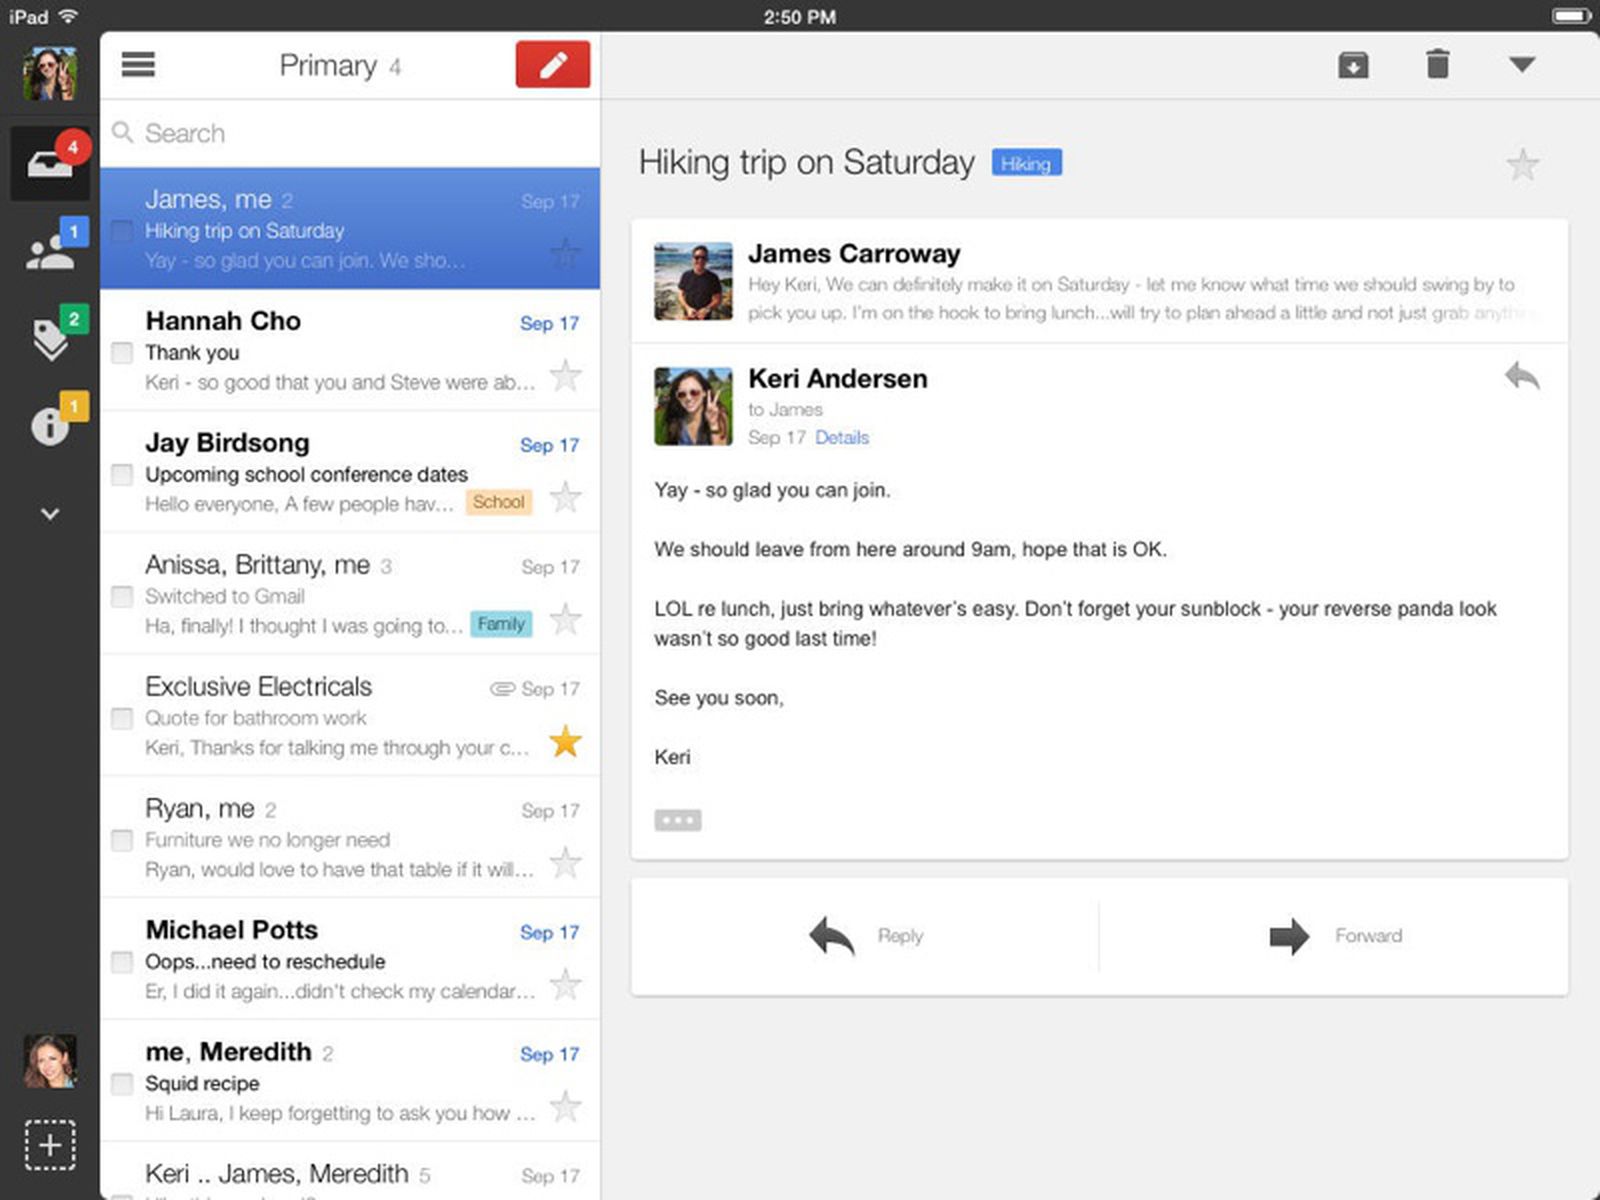Check the Jay Birdsong conversation checkbox
Screen dimensions: 1600x1200
(122, 474)
